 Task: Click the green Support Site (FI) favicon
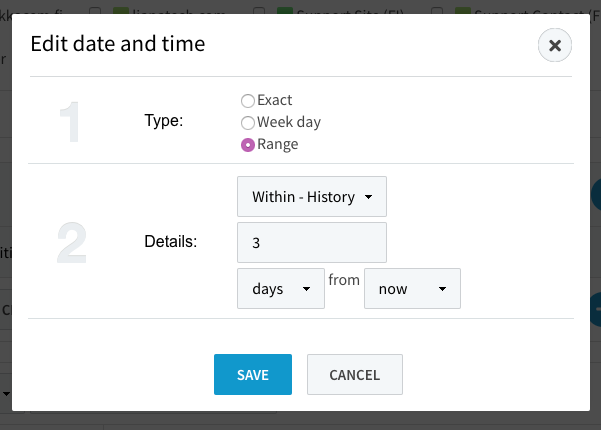[x=282, y=11]
